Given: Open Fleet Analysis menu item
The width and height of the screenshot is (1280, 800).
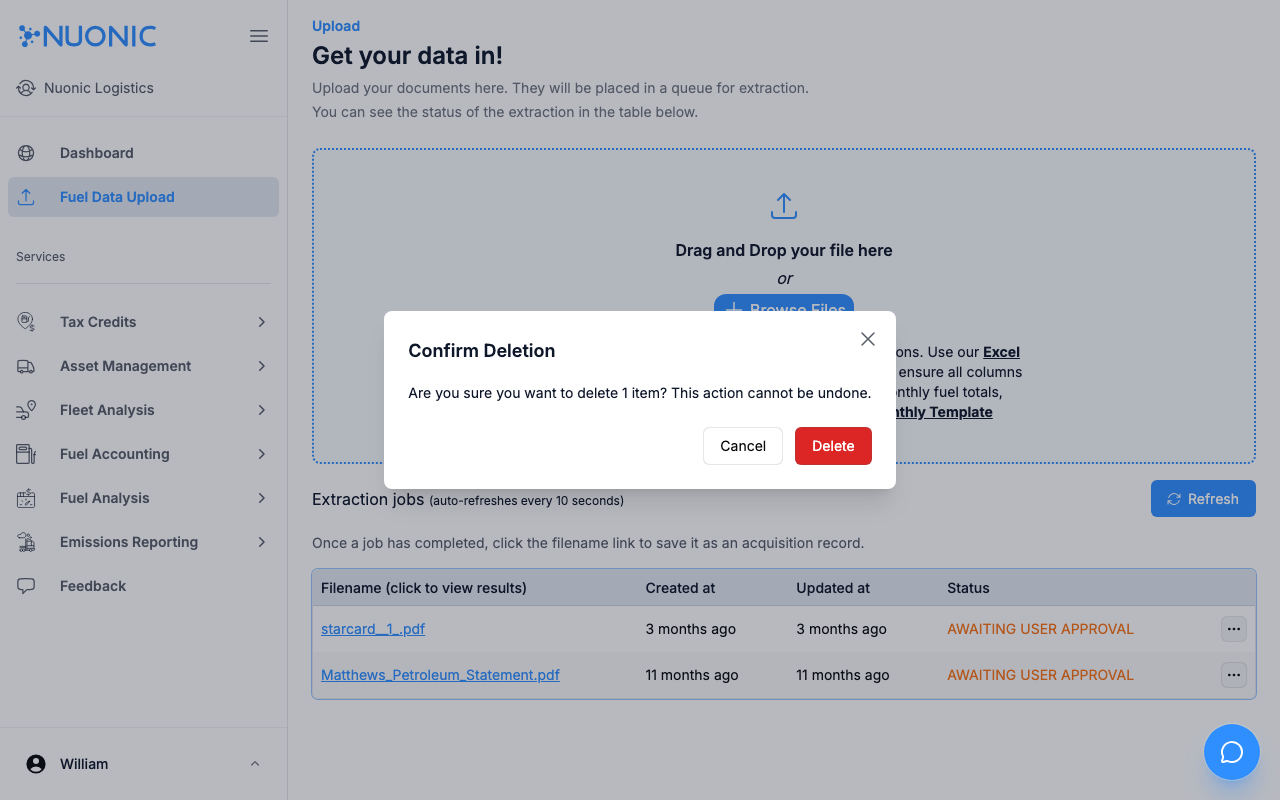Looking at the screenshot, I should click(143, 410).
